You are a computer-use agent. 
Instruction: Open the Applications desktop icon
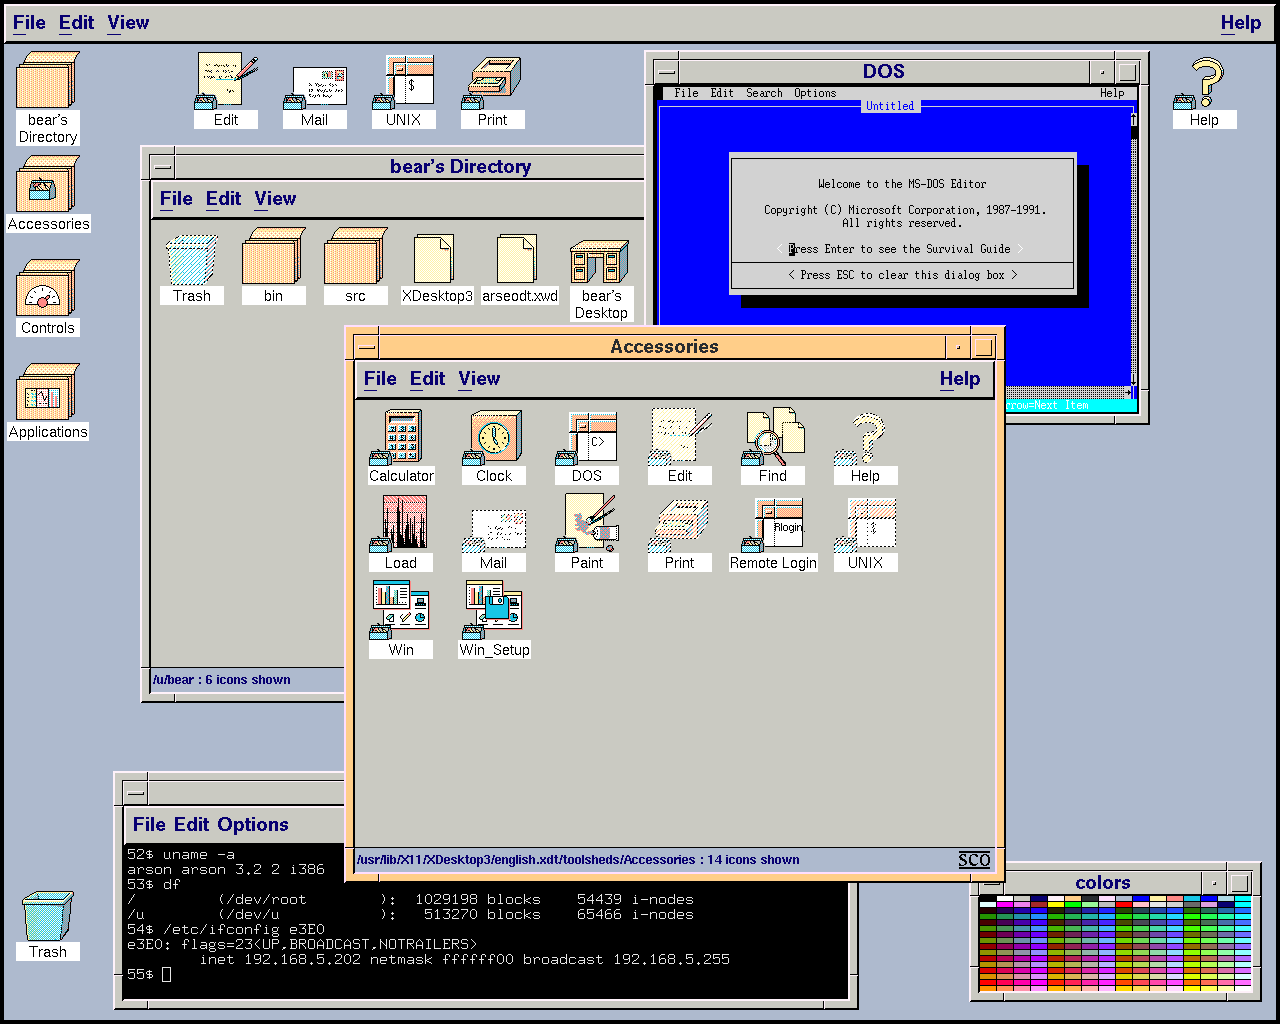tap(47, 394)
